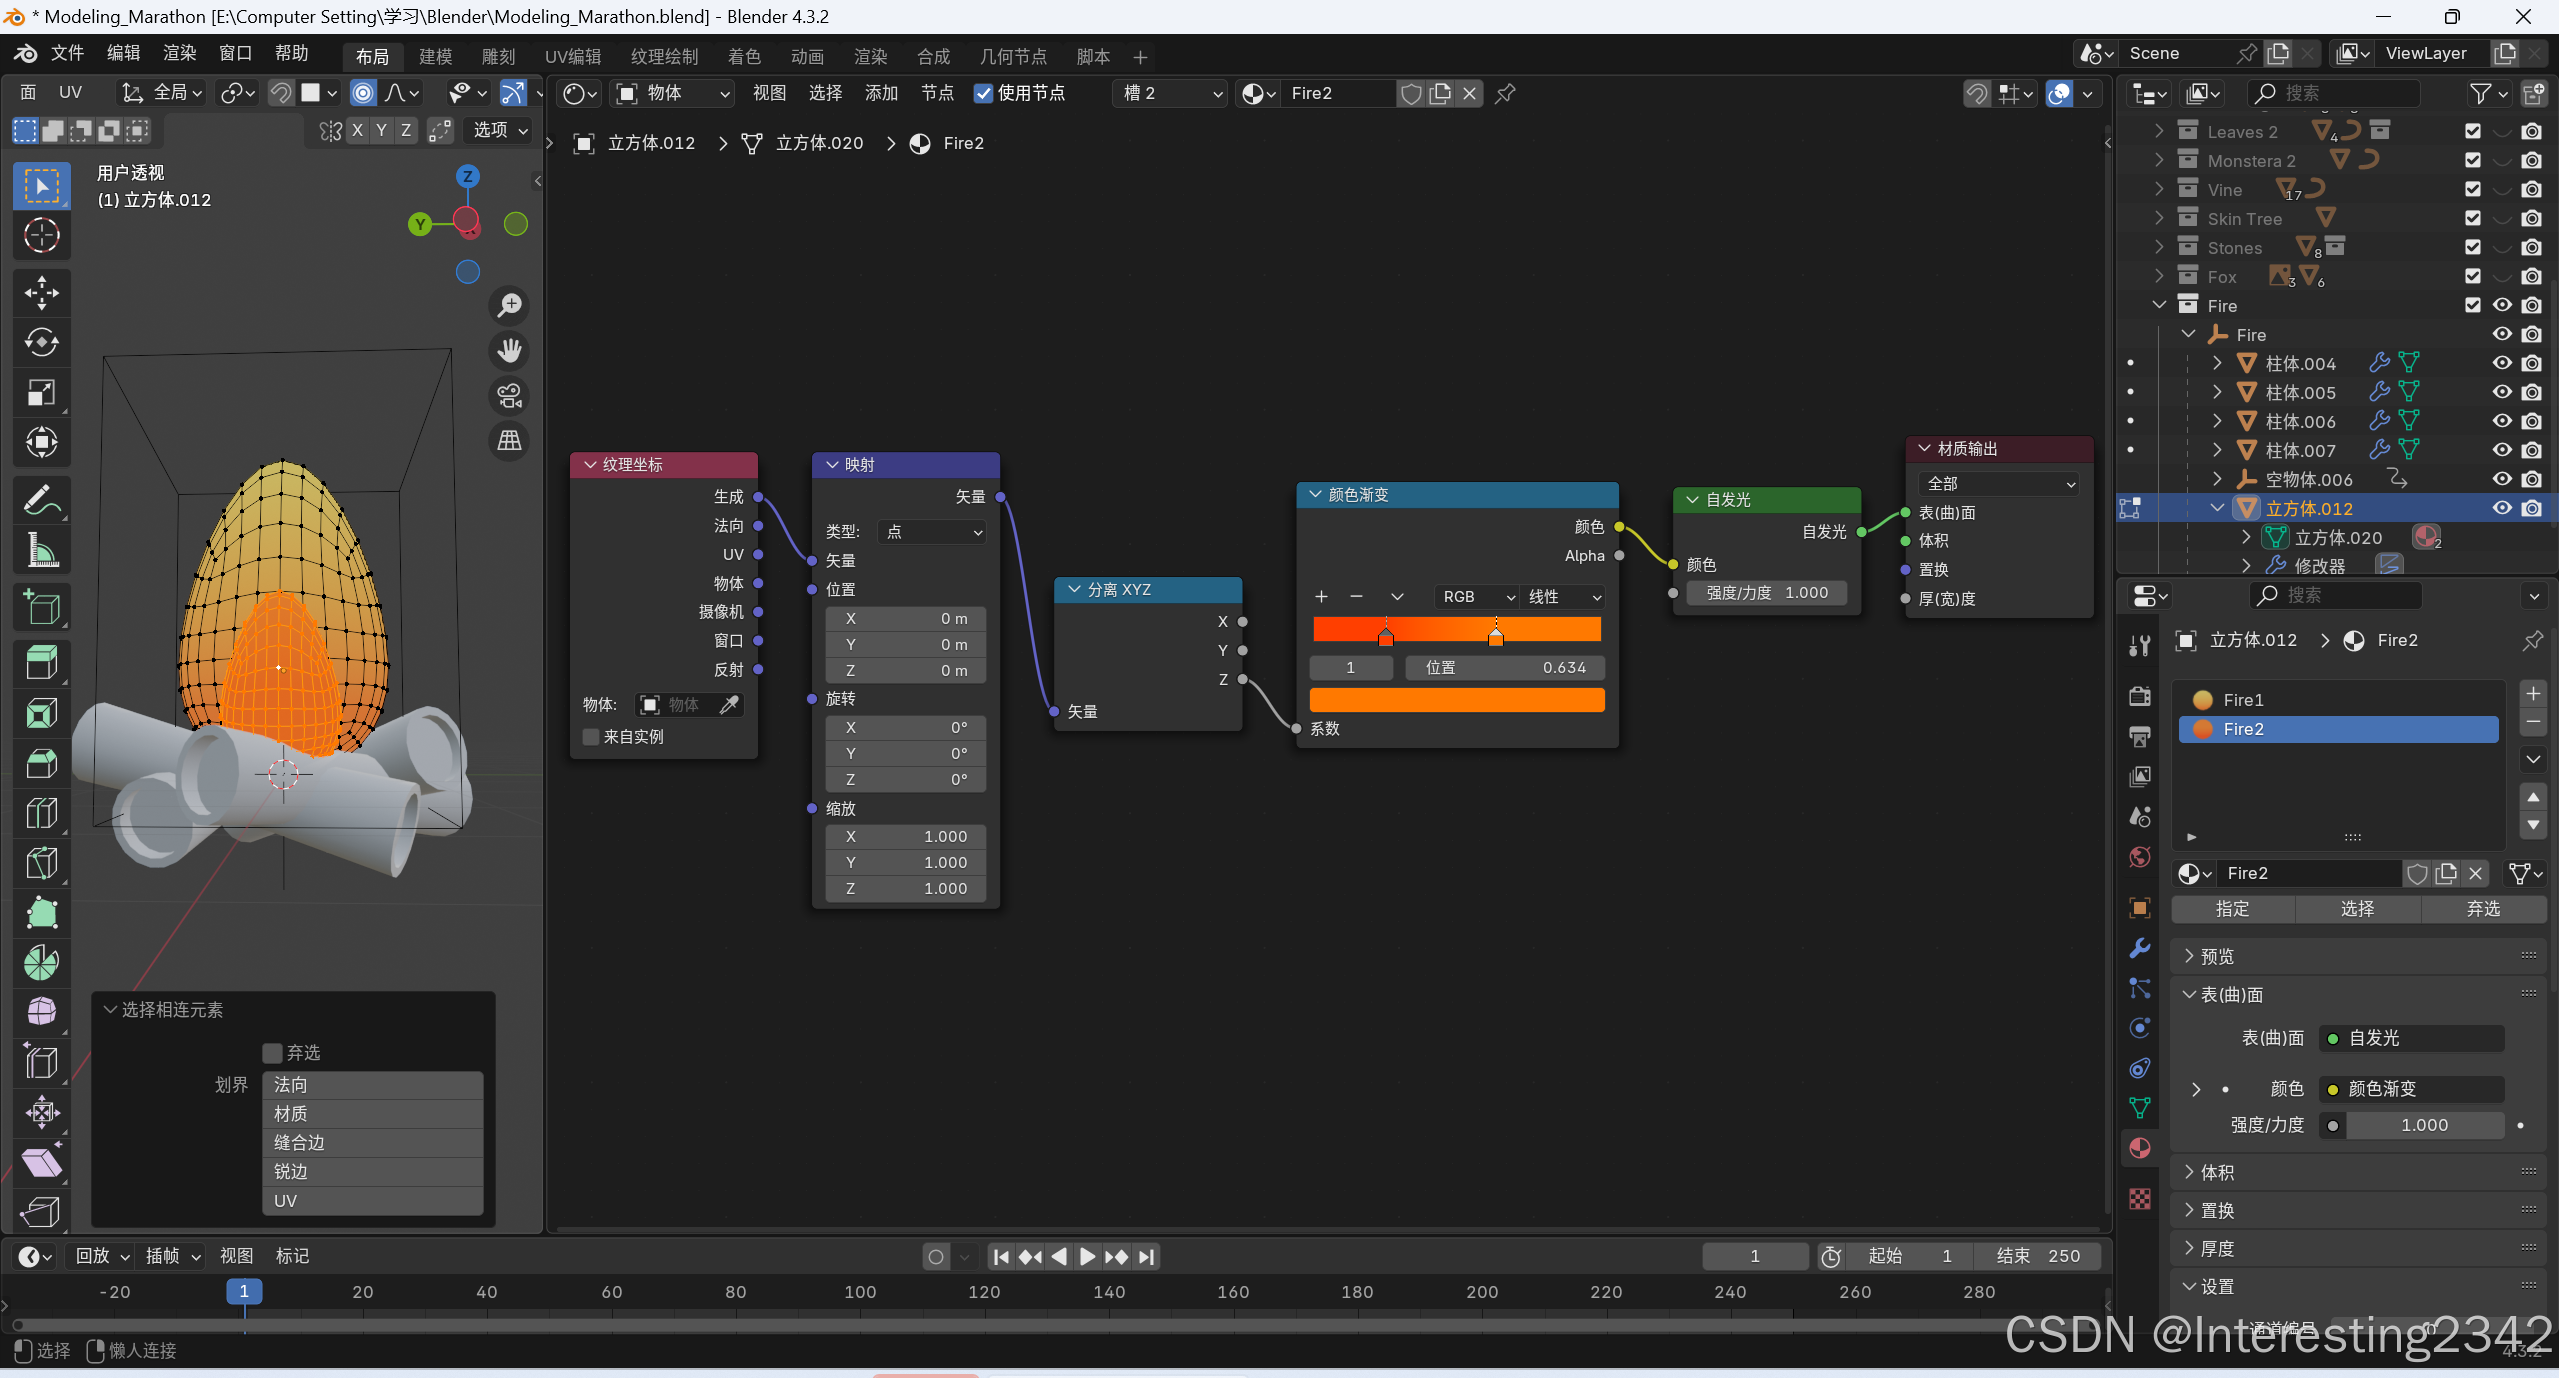This screenshot has width=2559, height=1378.
Task: Enable the 来自实例 checkbox
Action: [x=591, y=737]
